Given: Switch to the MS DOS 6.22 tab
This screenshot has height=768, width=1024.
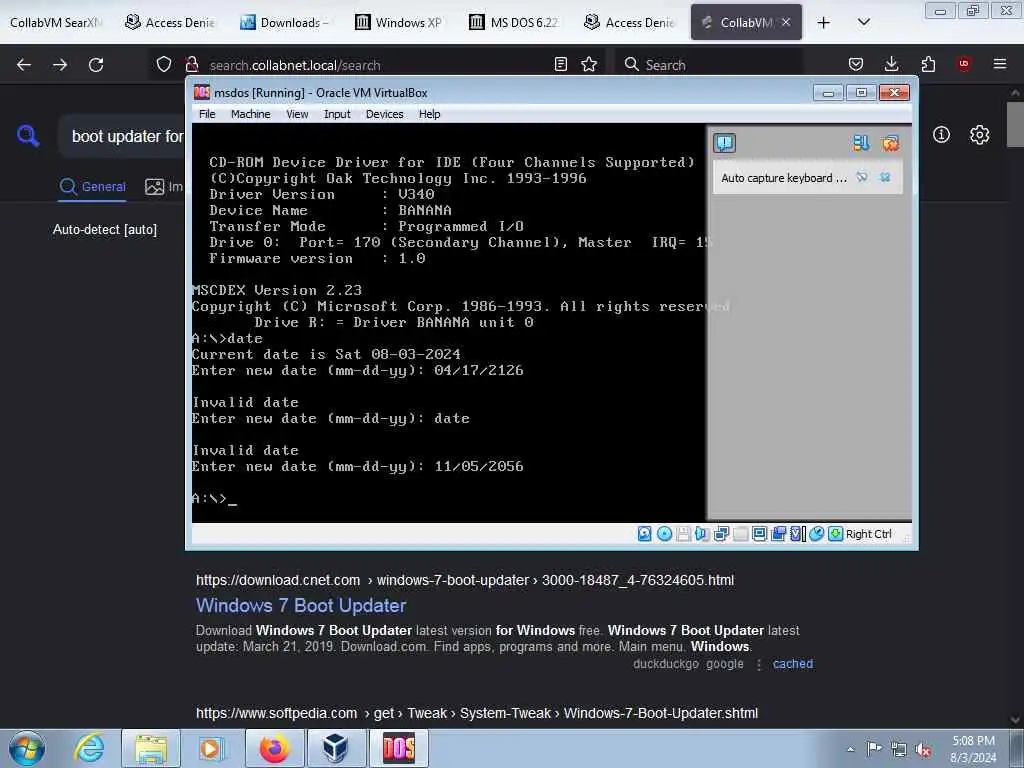Looking at the screenshot, I should coord(513,23).
